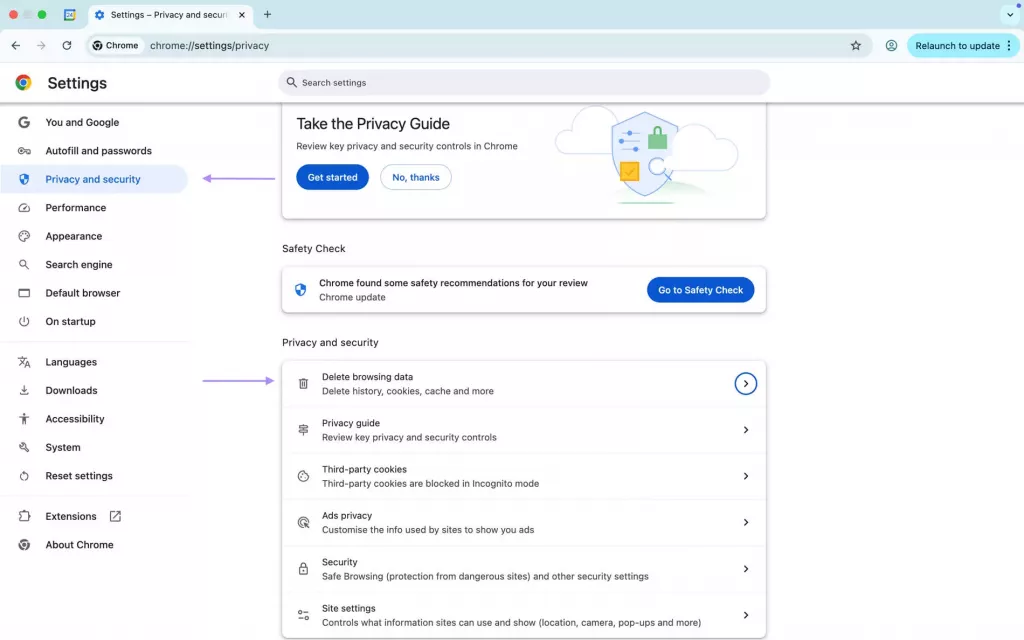Click the trash icon for Delete browsing data

point(303,384)
